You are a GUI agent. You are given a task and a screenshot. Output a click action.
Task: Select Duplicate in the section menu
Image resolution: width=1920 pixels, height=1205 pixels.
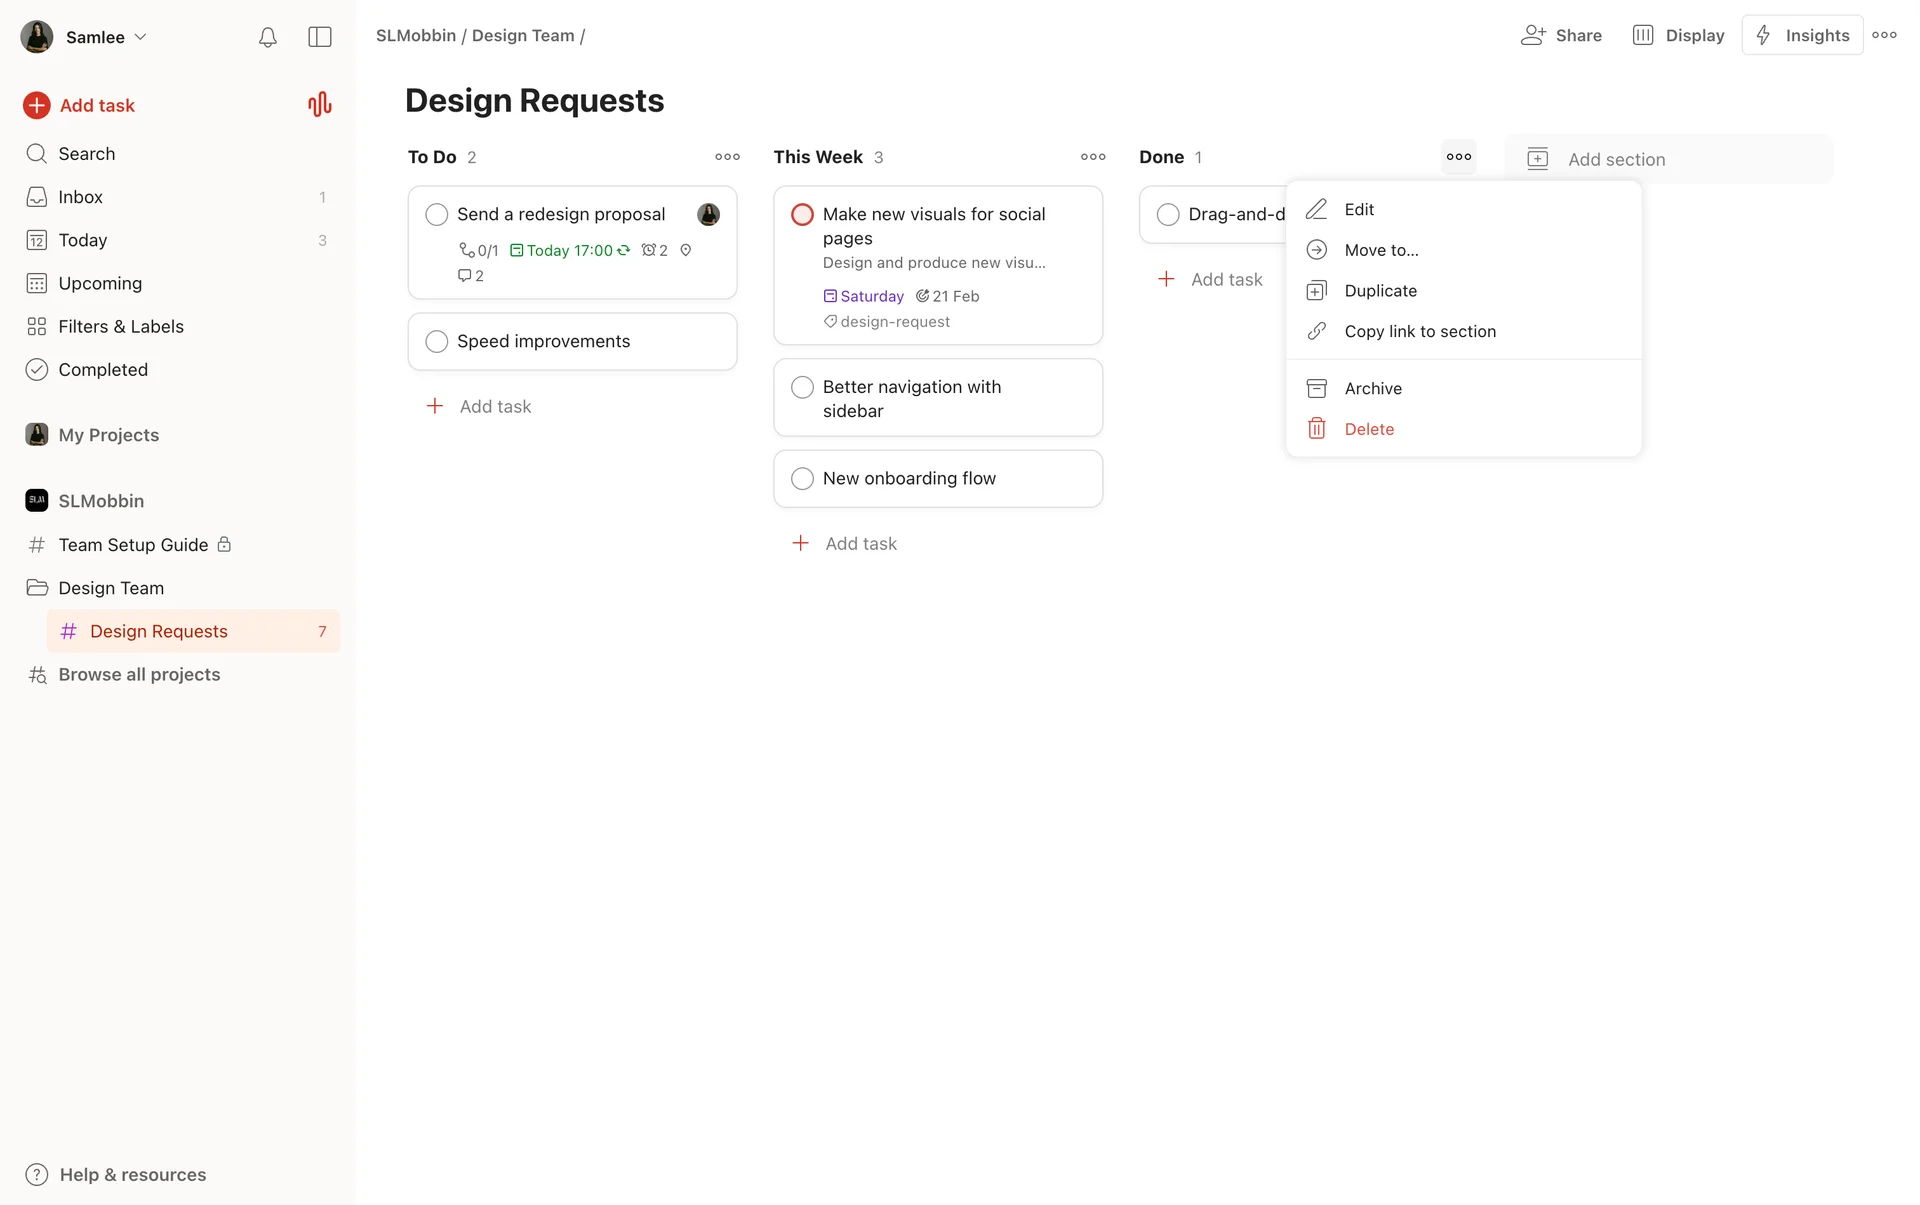1380,291
